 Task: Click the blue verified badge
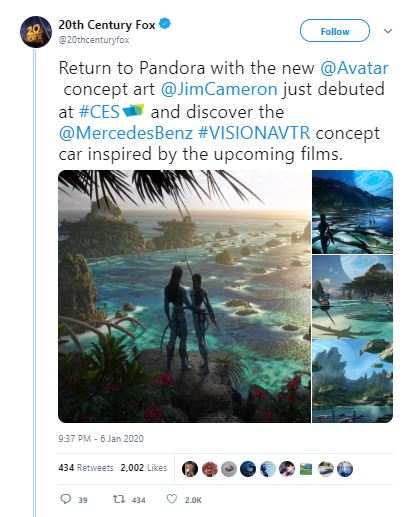click(164, 24)
